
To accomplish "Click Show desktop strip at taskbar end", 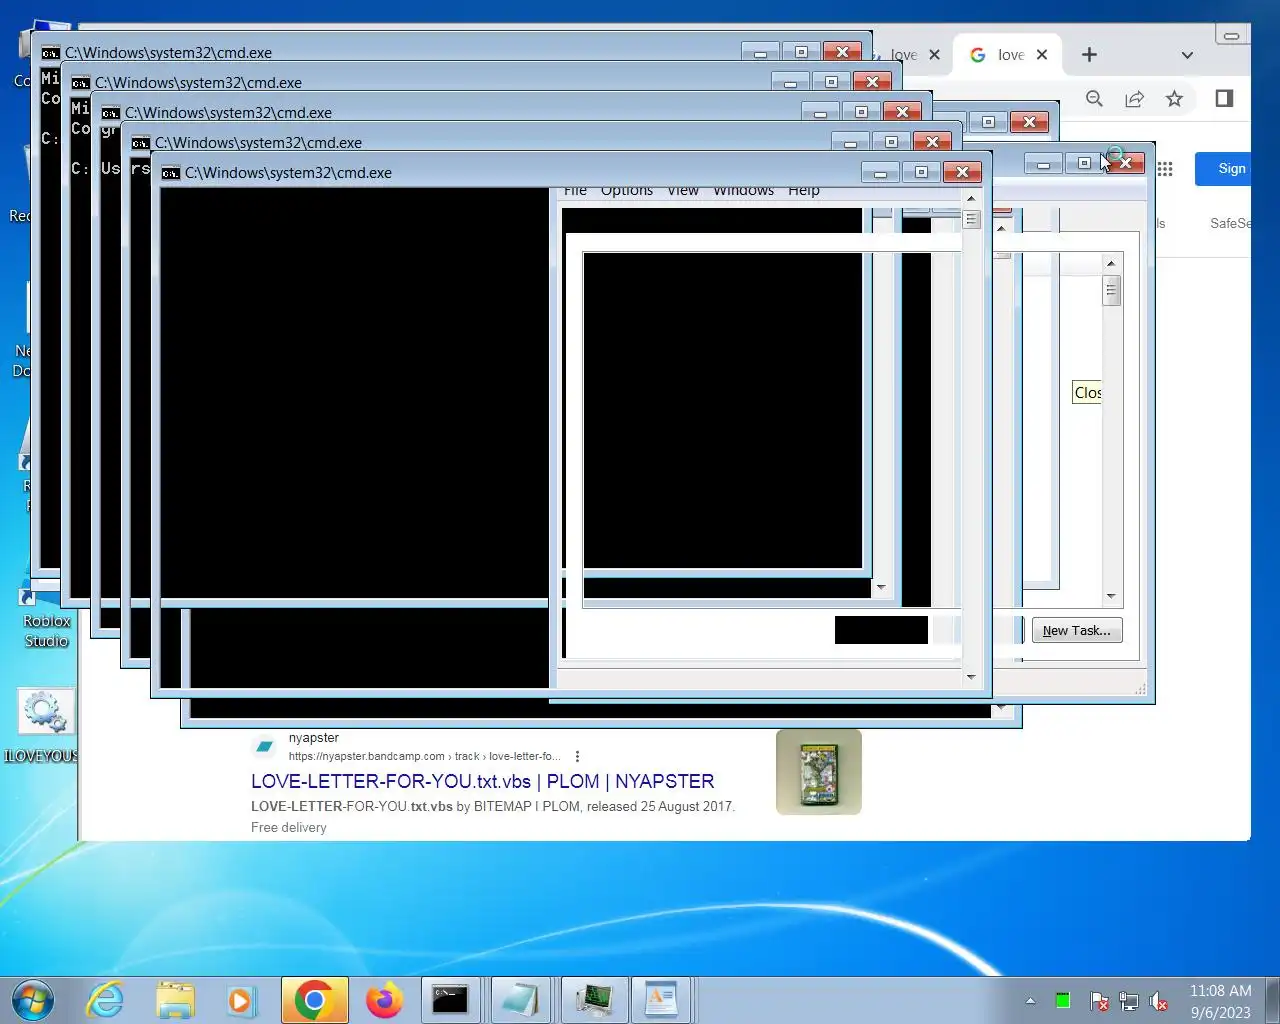I will [1272, 1001].
